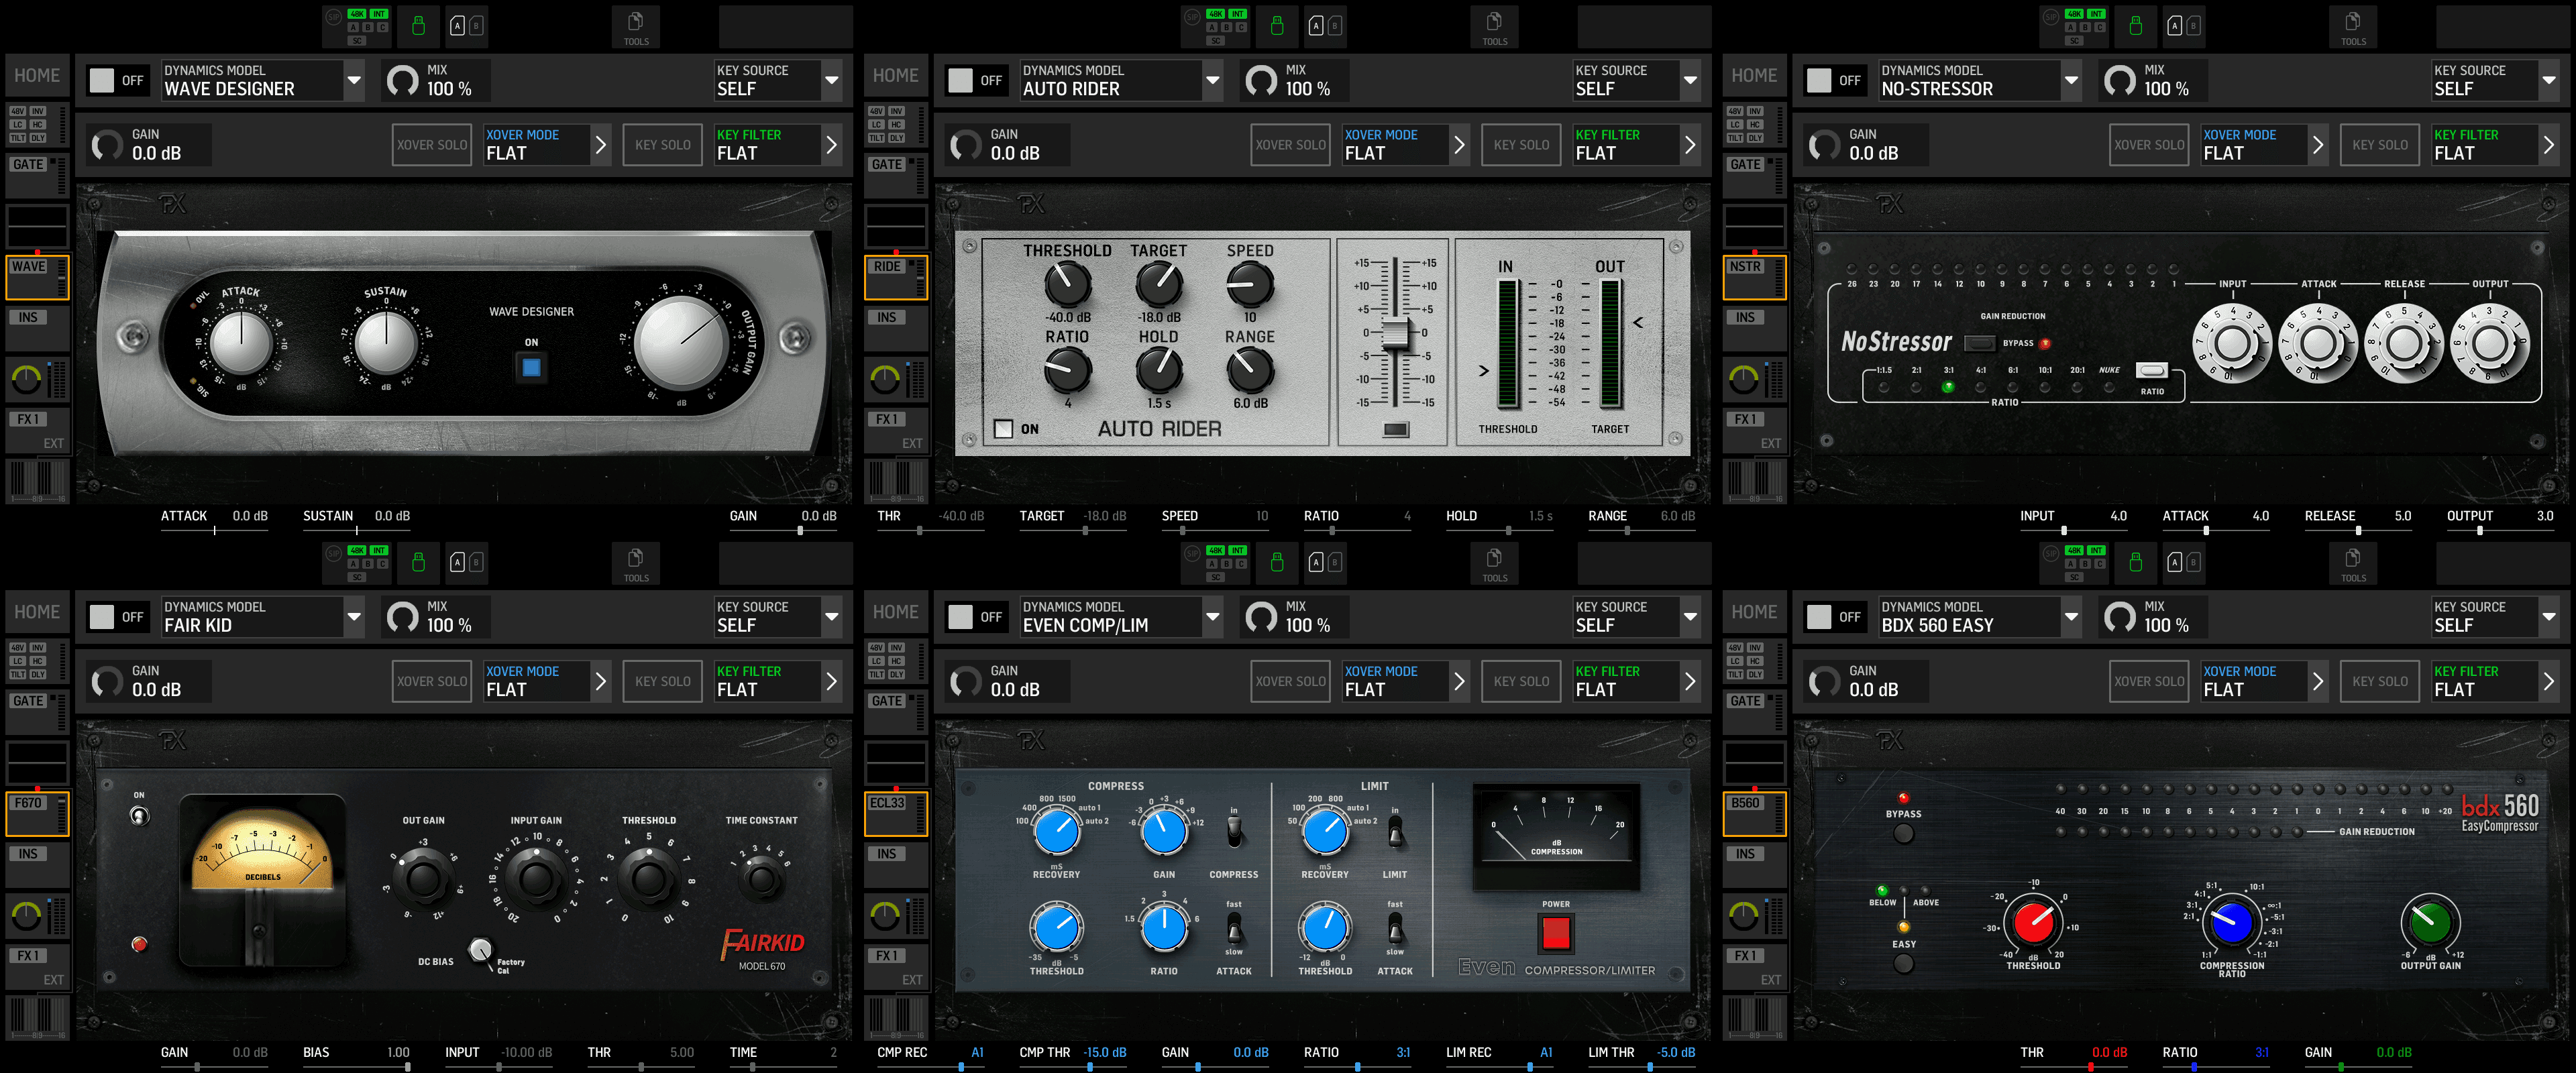
Task: Open Dynamics Model dropdown showing BDX 560 EASY
Action: coord(1980,617)
